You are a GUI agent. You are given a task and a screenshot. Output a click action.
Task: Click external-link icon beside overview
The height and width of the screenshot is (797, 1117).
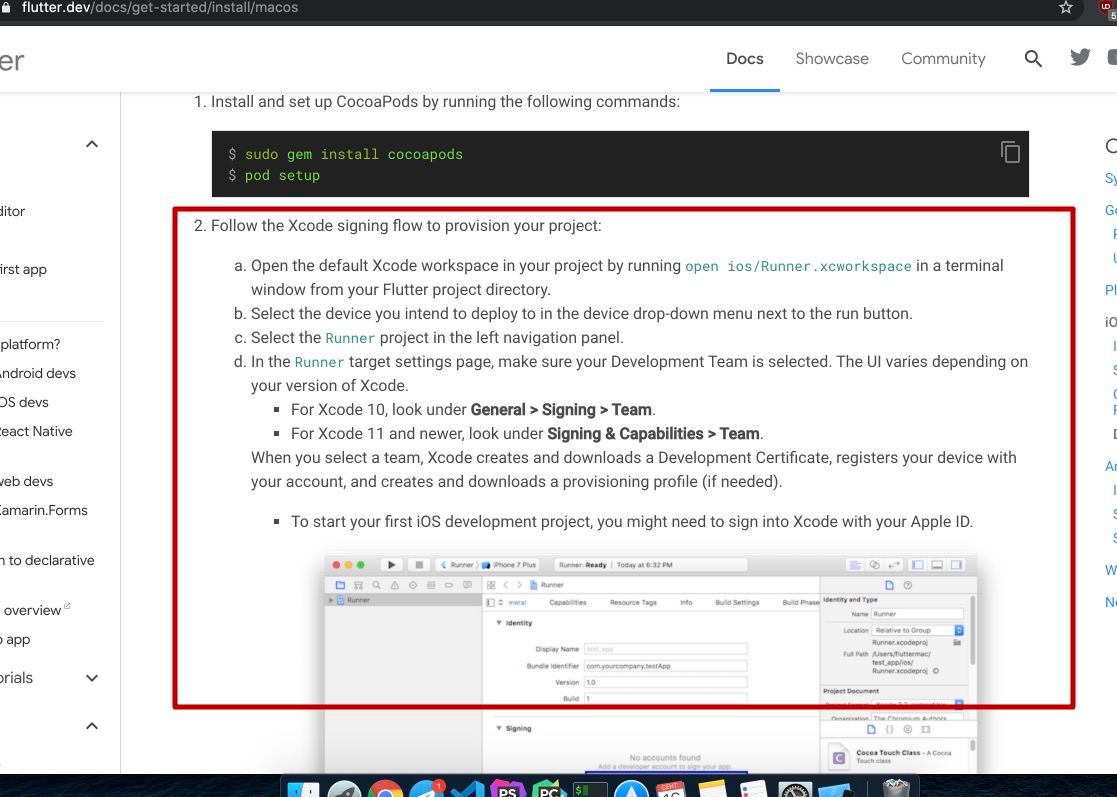coord(67,606)
